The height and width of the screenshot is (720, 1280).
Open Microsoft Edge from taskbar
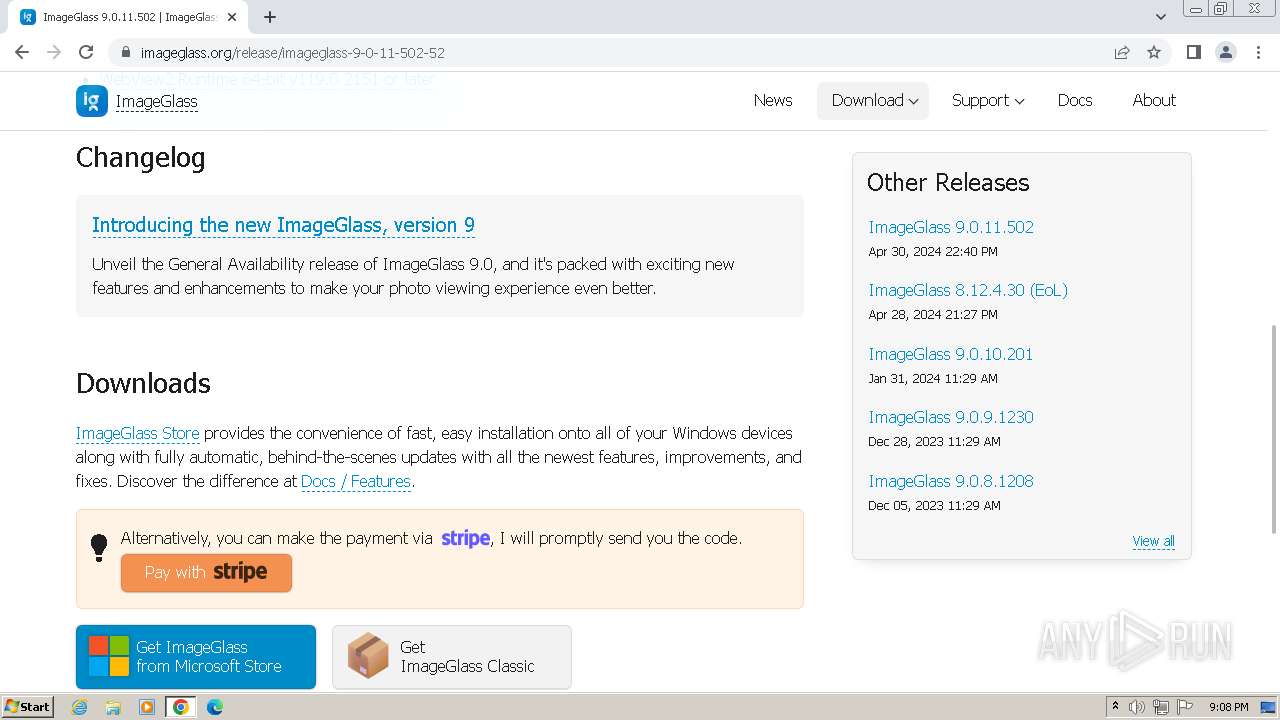[x=215, y=707]
